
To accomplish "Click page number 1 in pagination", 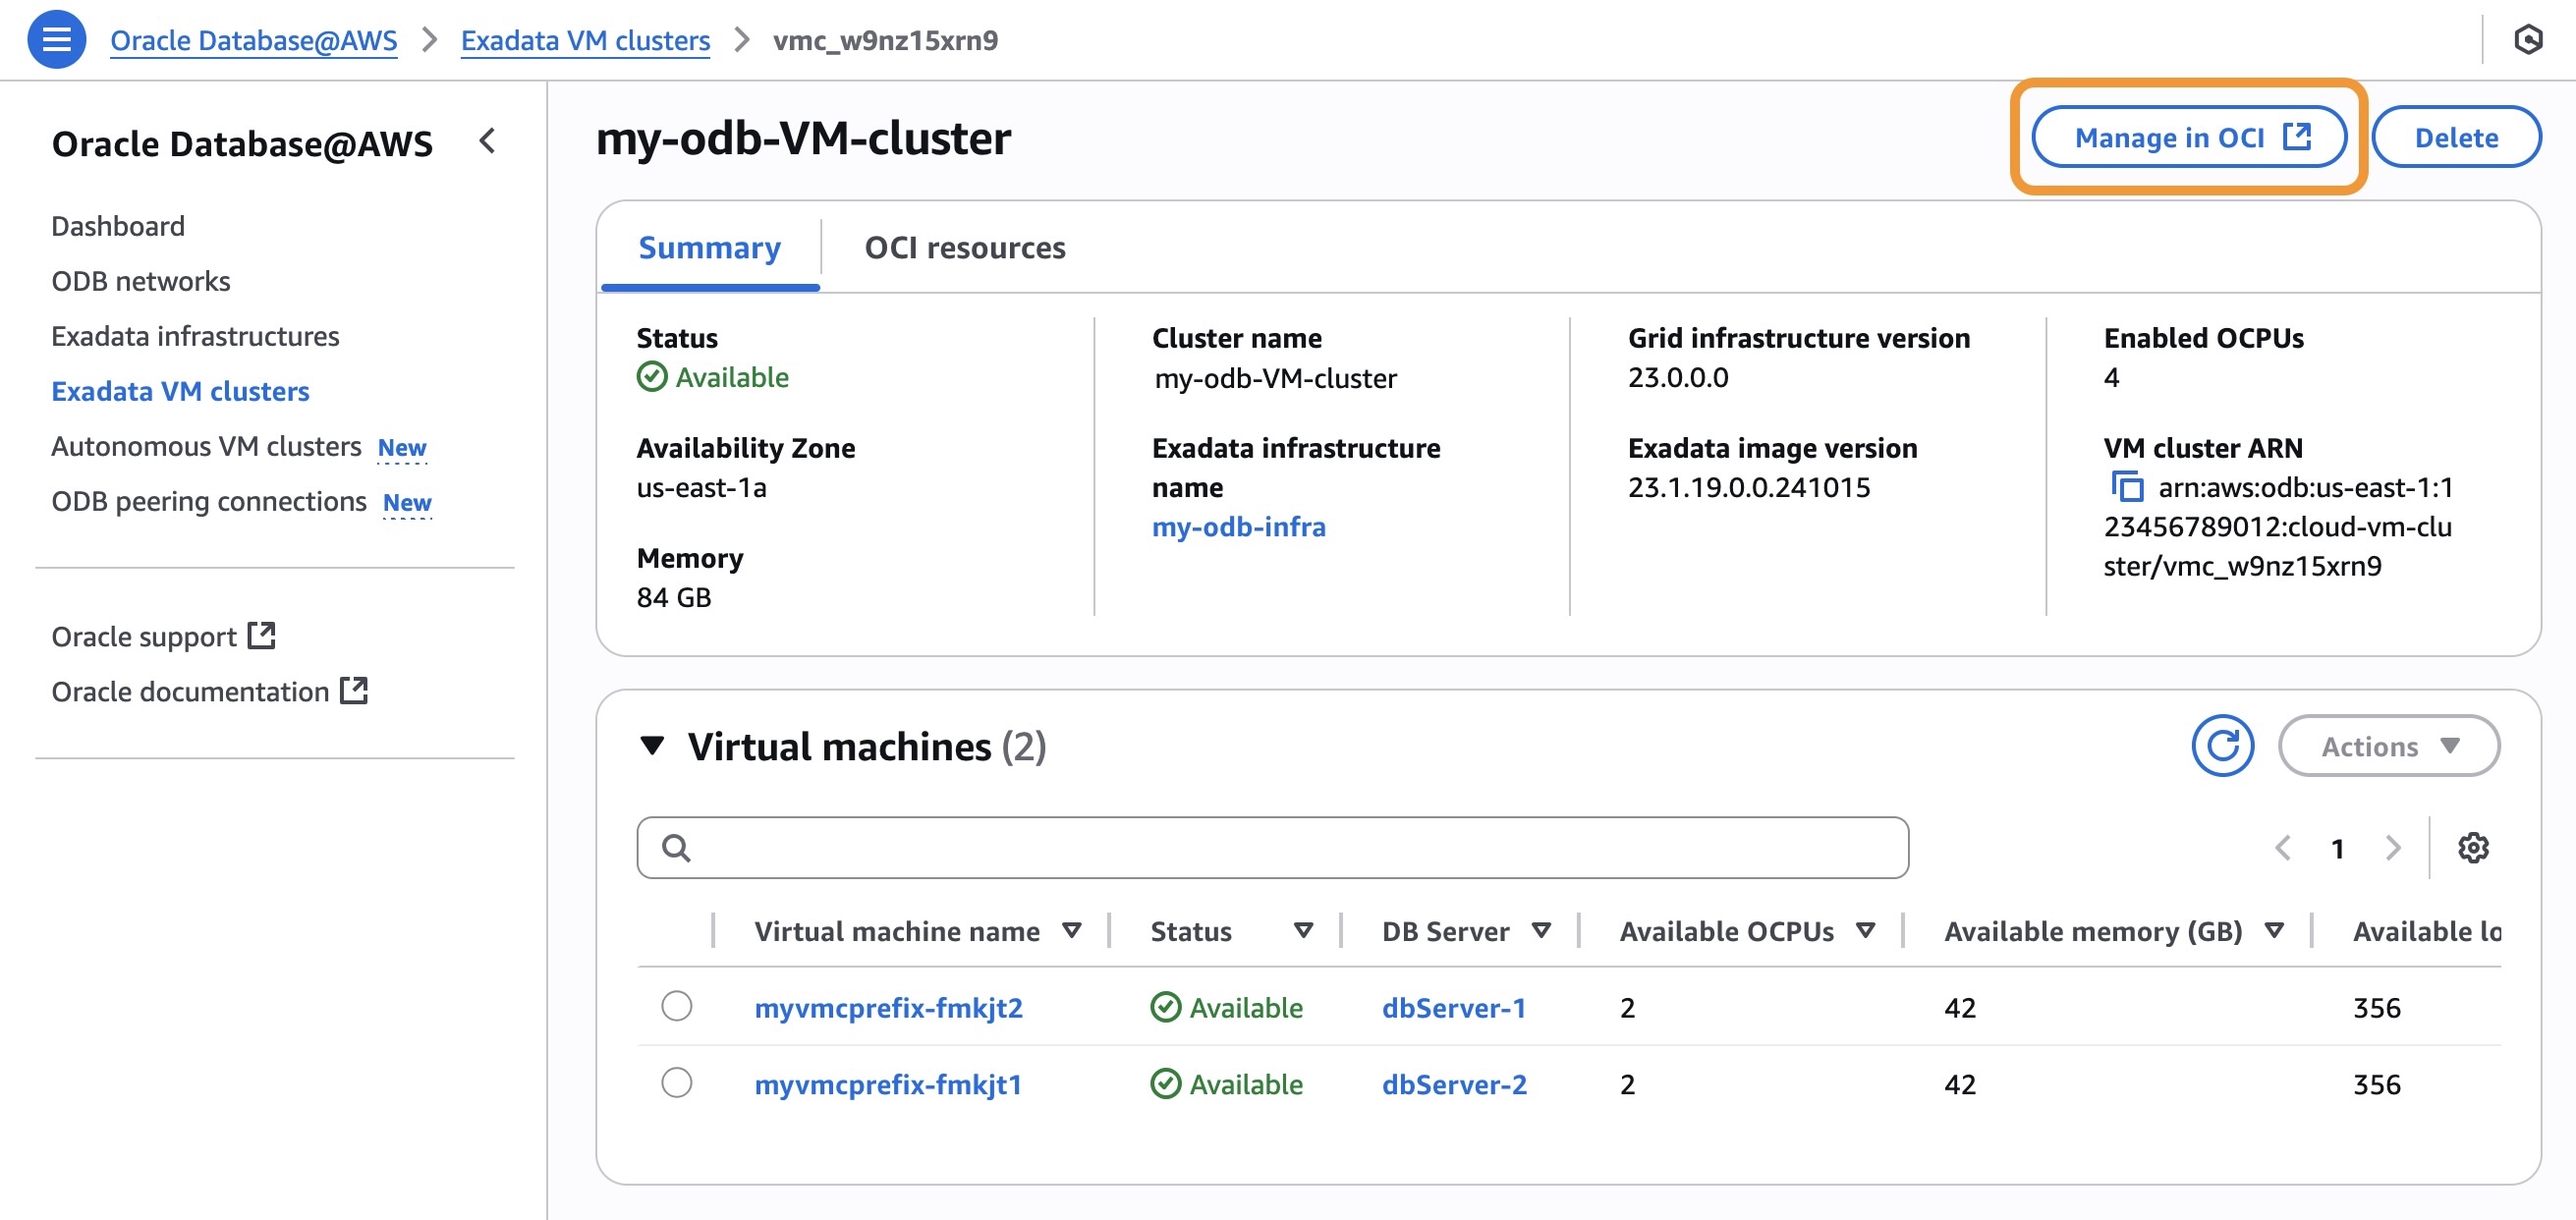I will coord(2338,849).
